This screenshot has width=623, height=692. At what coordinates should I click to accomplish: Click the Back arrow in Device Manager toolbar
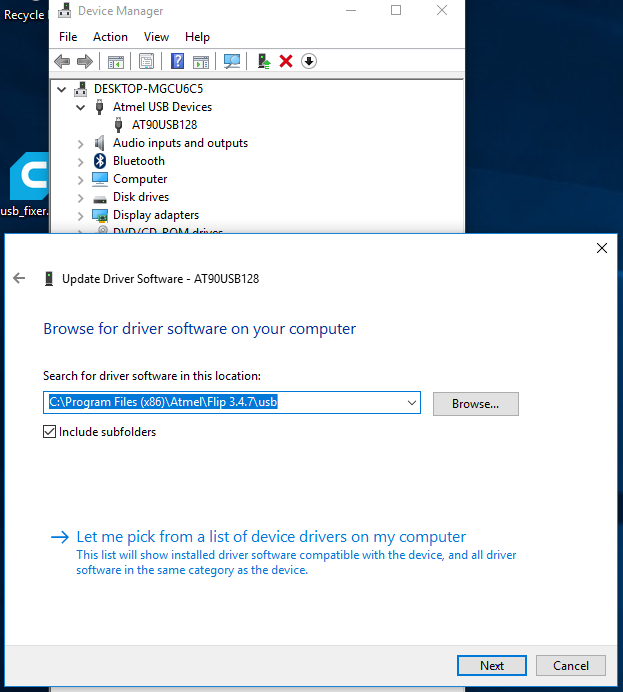pos(62,61)
